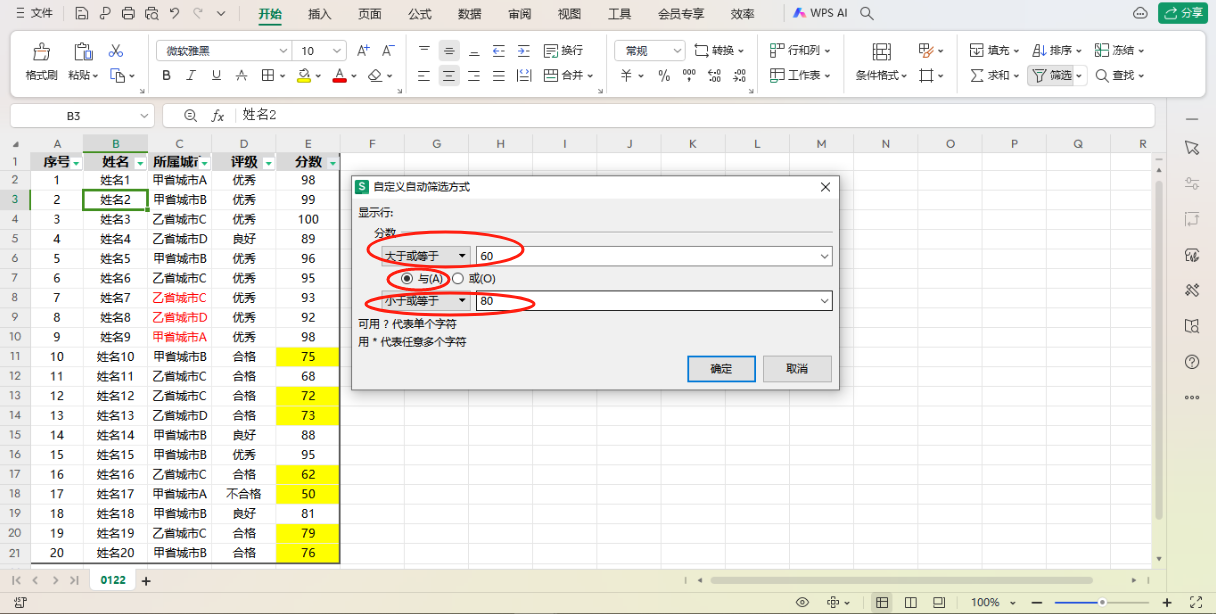1216x614 pixels.
Task: Select the 或(O) radio button
Action: [474, 279]
